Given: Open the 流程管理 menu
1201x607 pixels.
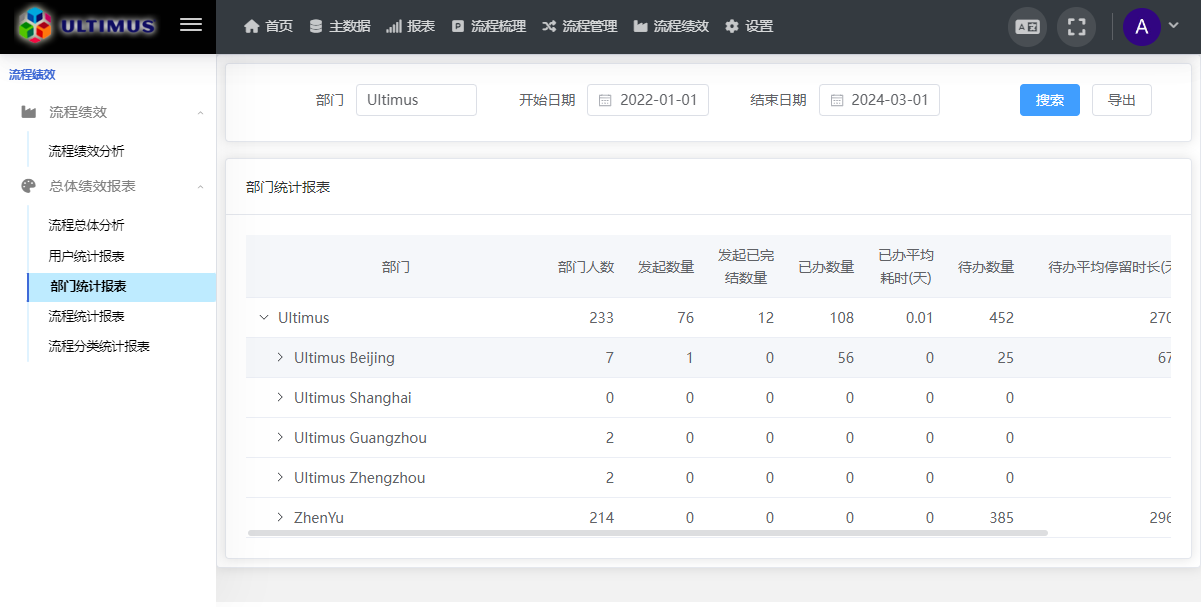Looking at the screenshot, I should 580,27.
